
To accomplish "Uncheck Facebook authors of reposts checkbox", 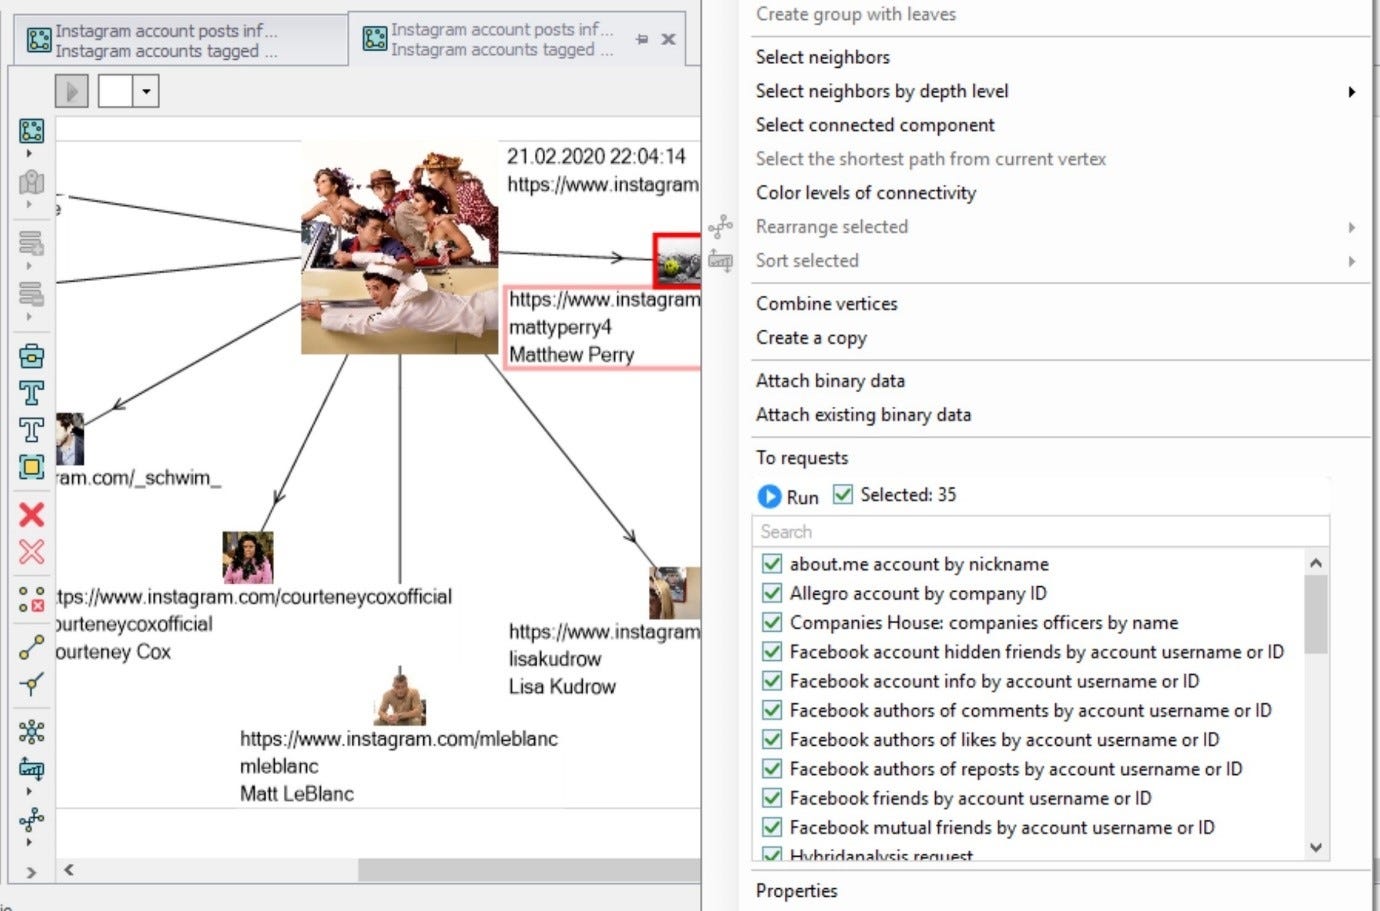I will [771, 768].
